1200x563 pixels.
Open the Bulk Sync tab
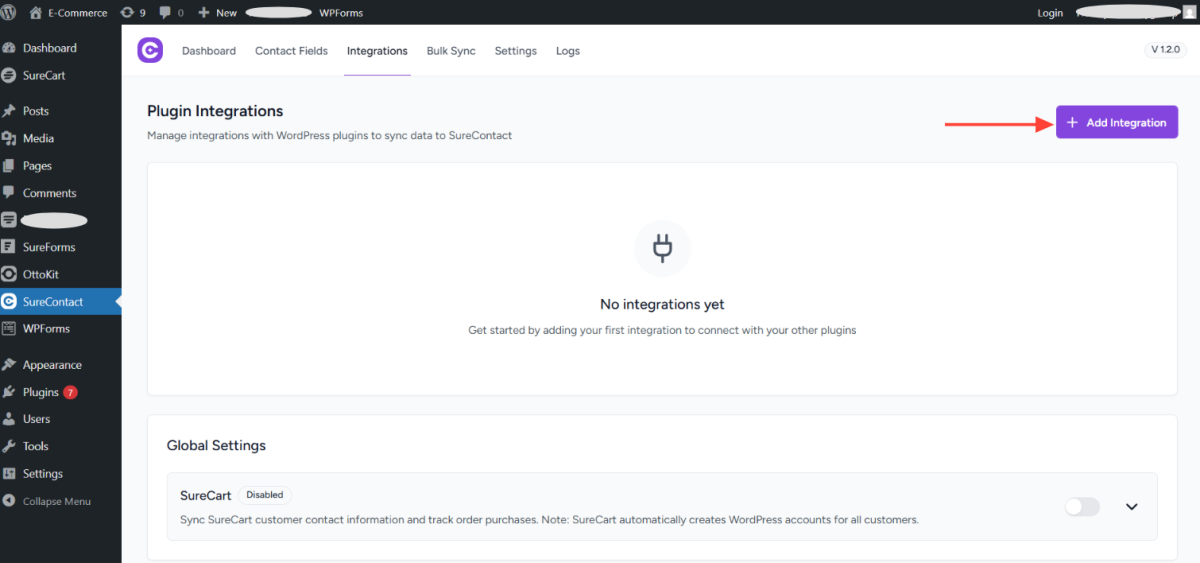451,51
